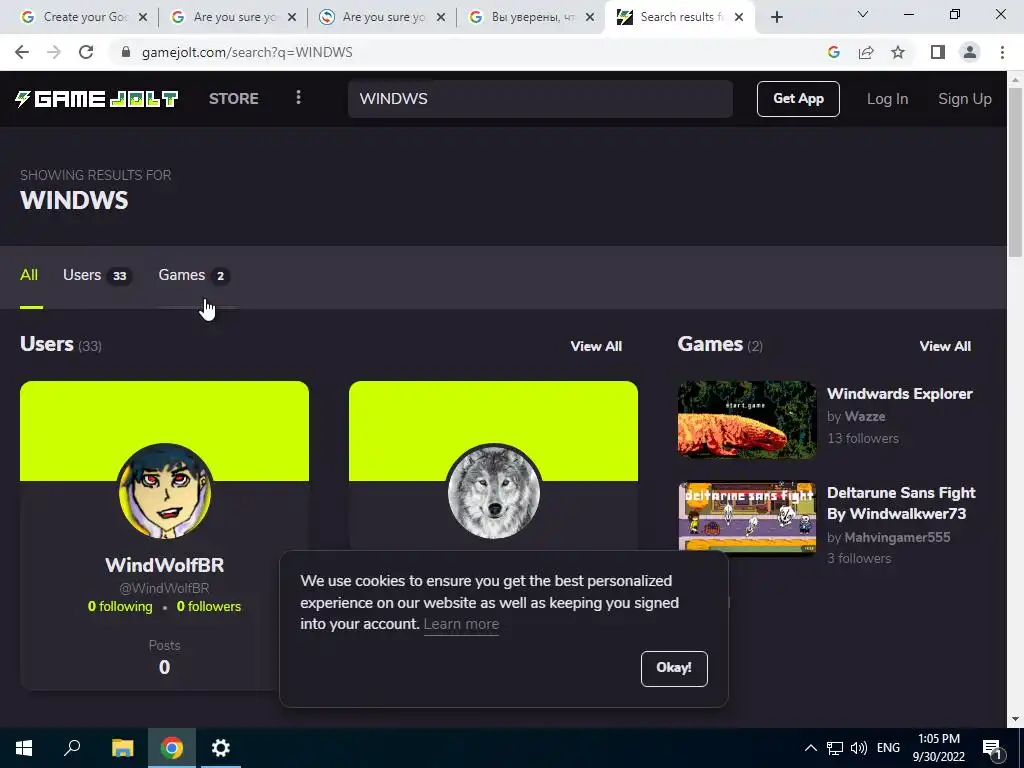
Task: Select the Games 2 tab
Action: (195, 275)
